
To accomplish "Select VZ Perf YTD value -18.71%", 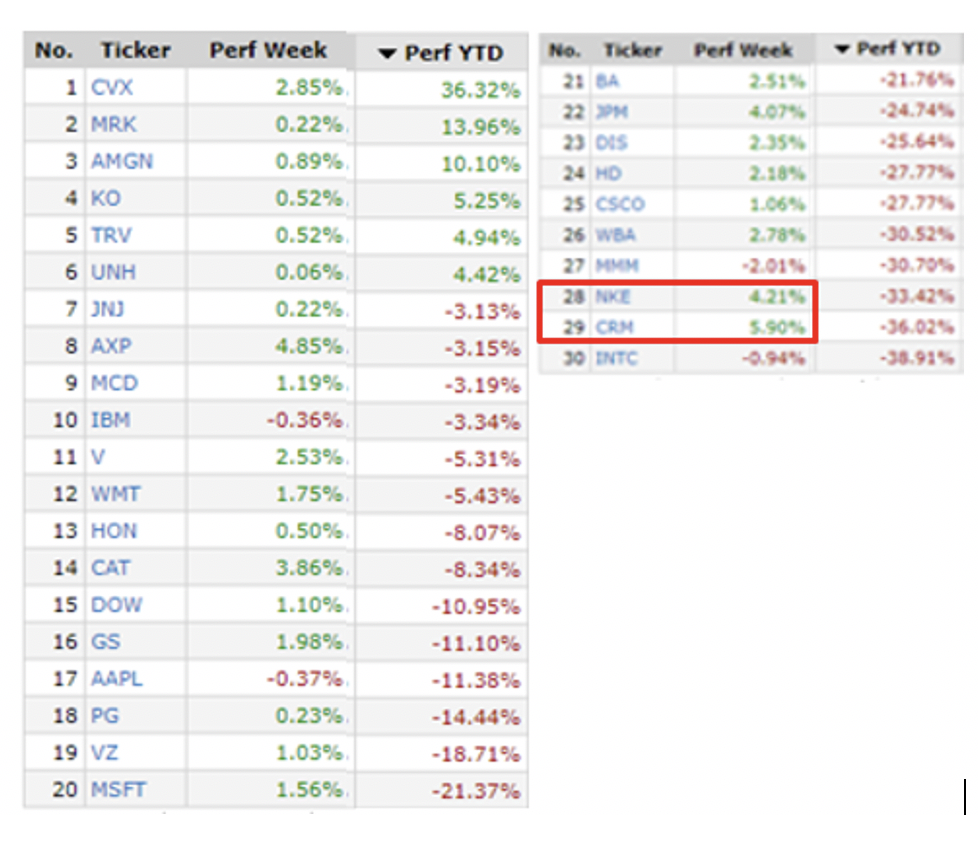I will [x=476, y=754].
